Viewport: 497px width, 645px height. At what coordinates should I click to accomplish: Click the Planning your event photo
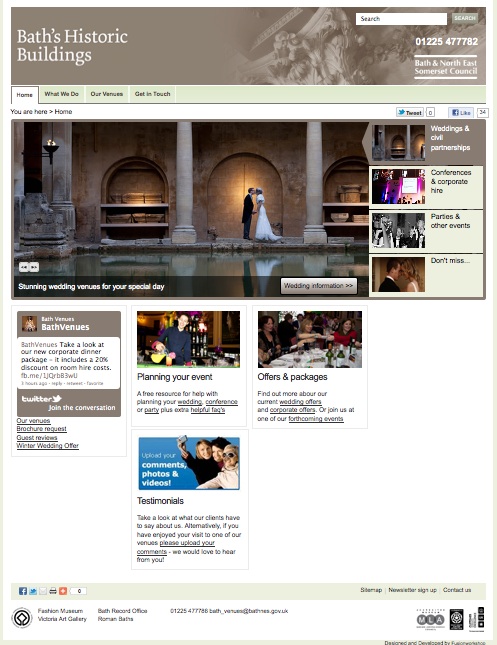pyautogui.click(x=188, y=339)
